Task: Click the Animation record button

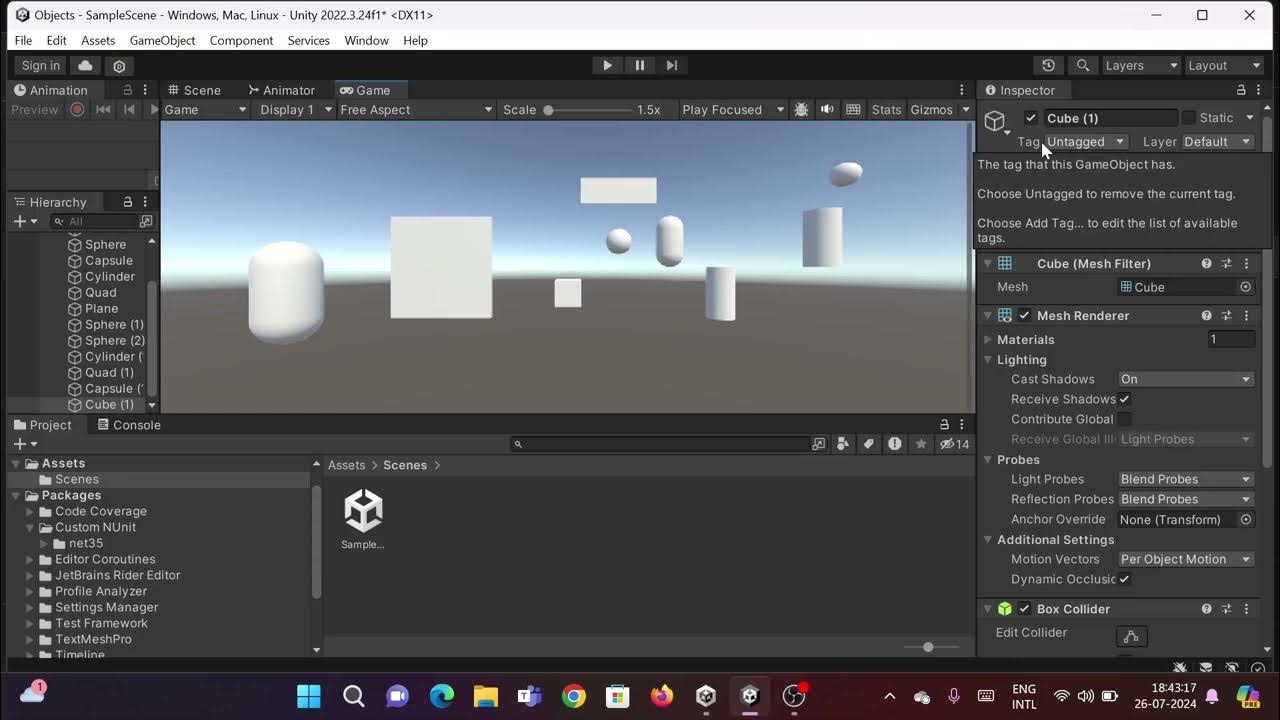Action: [x=77, y=110]
